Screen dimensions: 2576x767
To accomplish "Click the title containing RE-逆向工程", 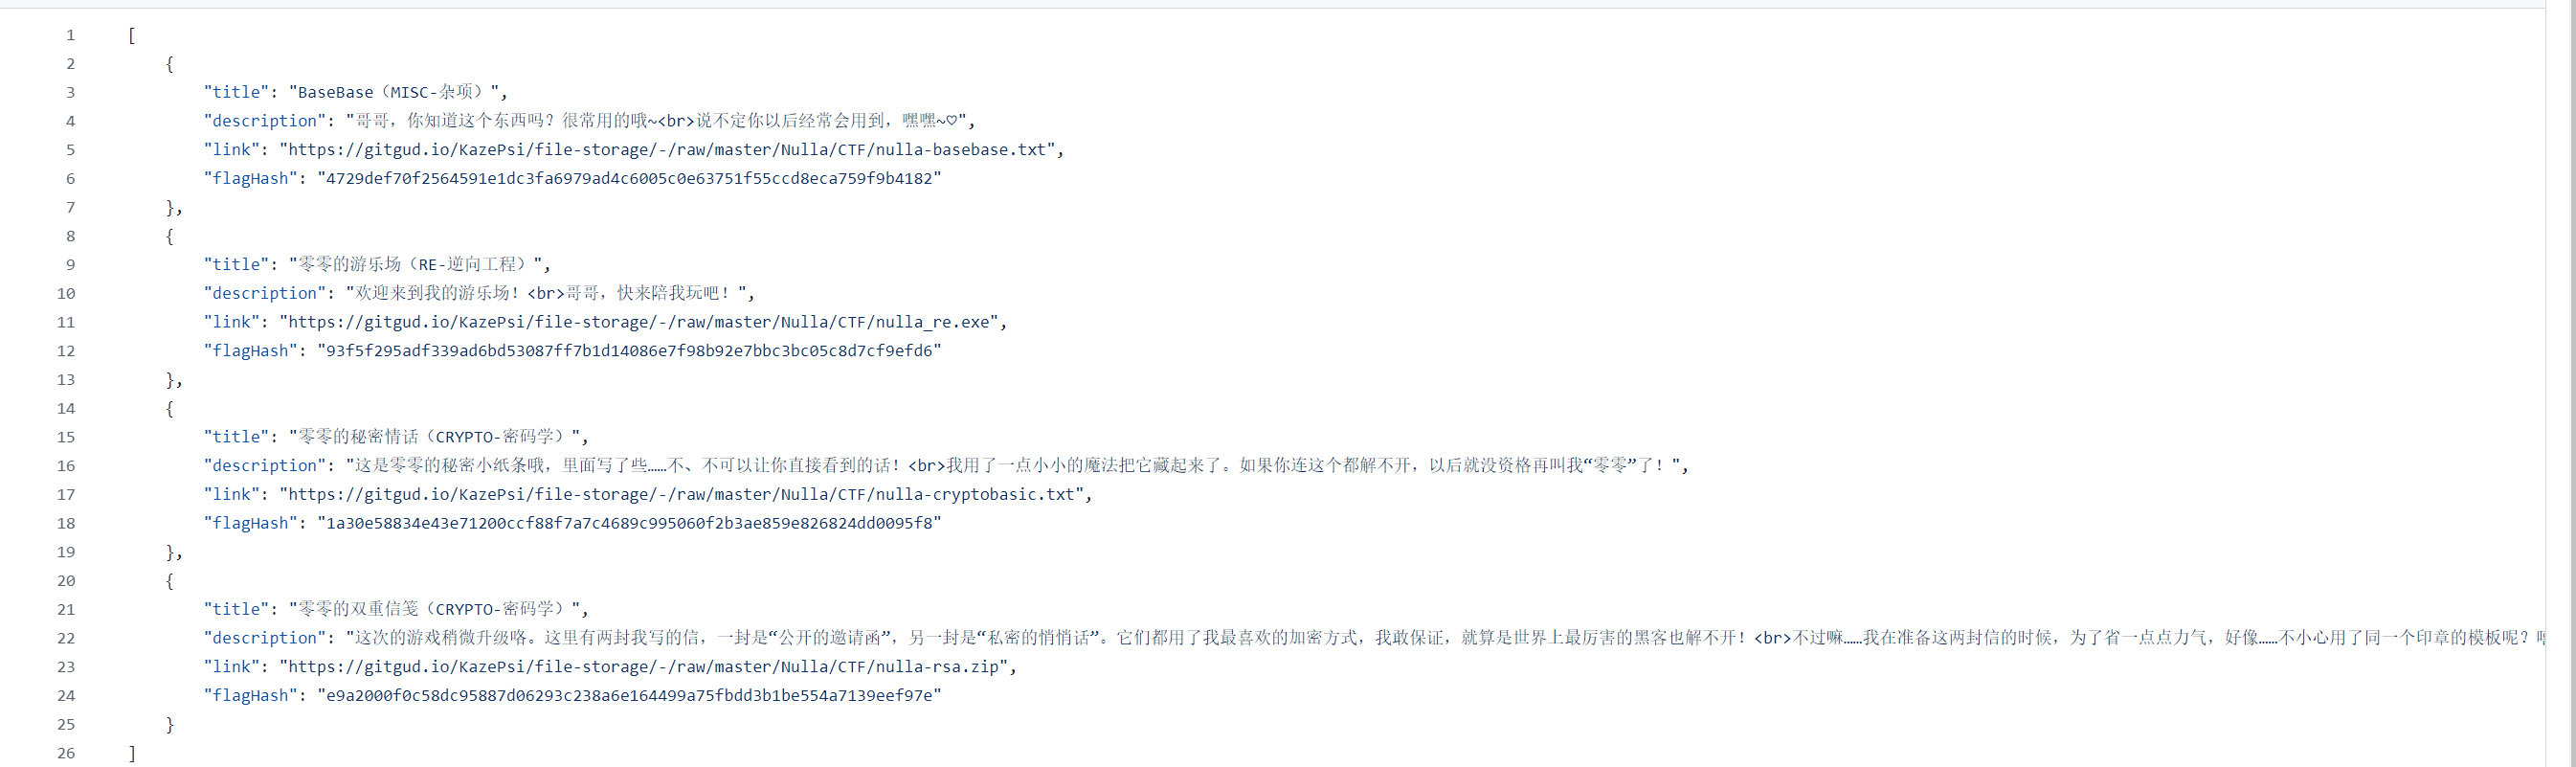I will (x=416, y=264).
